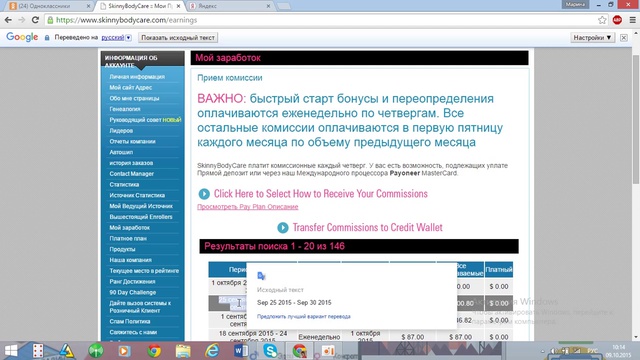Click the Платный table column header
The height and width of the screenshot is (360, 640).
(x=499, y=270)
